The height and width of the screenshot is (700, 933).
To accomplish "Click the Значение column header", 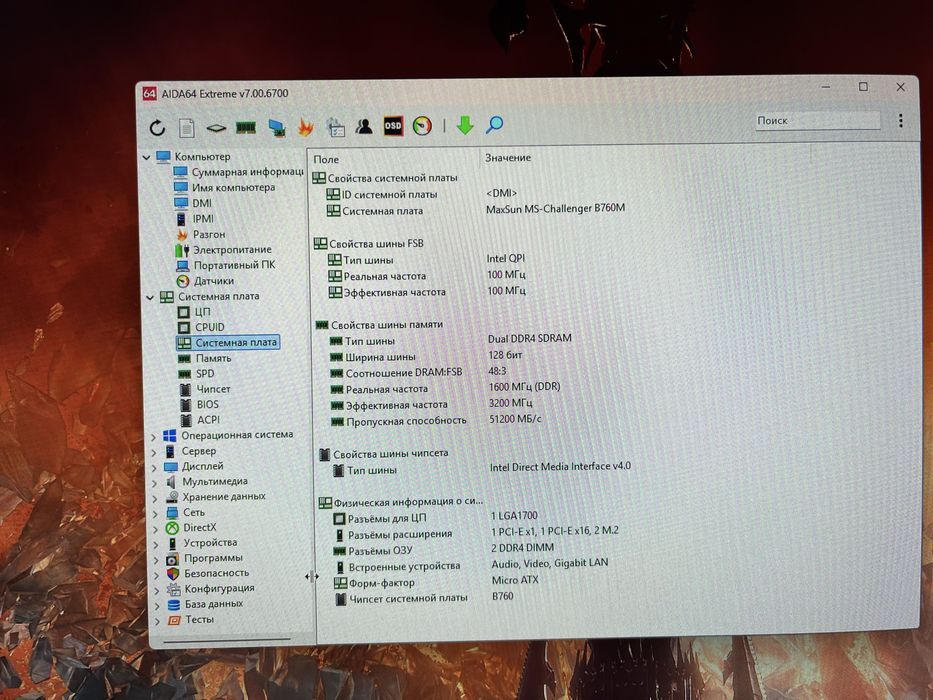I will coord(508,158).
